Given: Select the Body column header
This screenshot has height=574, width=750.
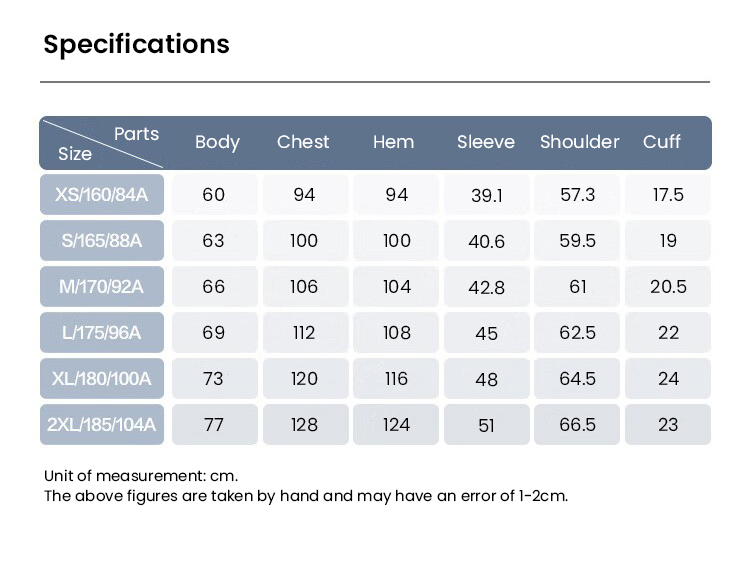Looking at the screenshot, I should pos(217,142).
